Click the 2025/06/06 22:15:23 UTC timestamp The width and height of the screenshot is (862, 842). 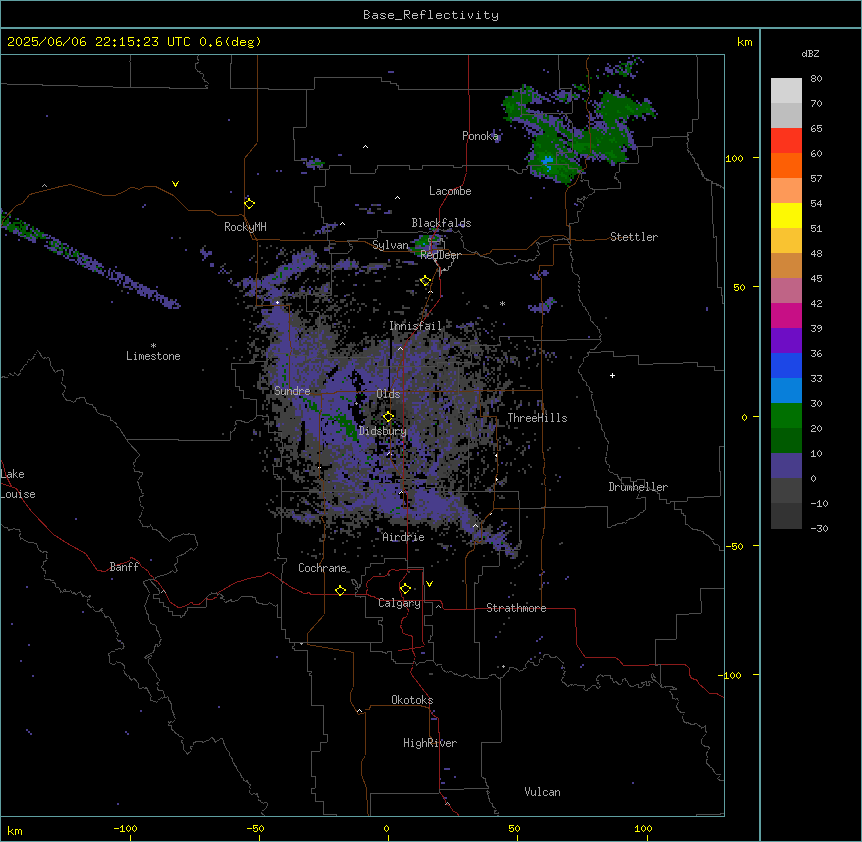pos(99,42)
